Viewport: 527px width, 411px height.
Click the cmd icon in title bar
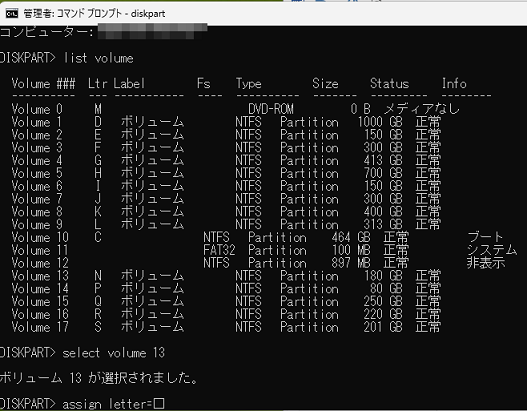click(12, 13)
